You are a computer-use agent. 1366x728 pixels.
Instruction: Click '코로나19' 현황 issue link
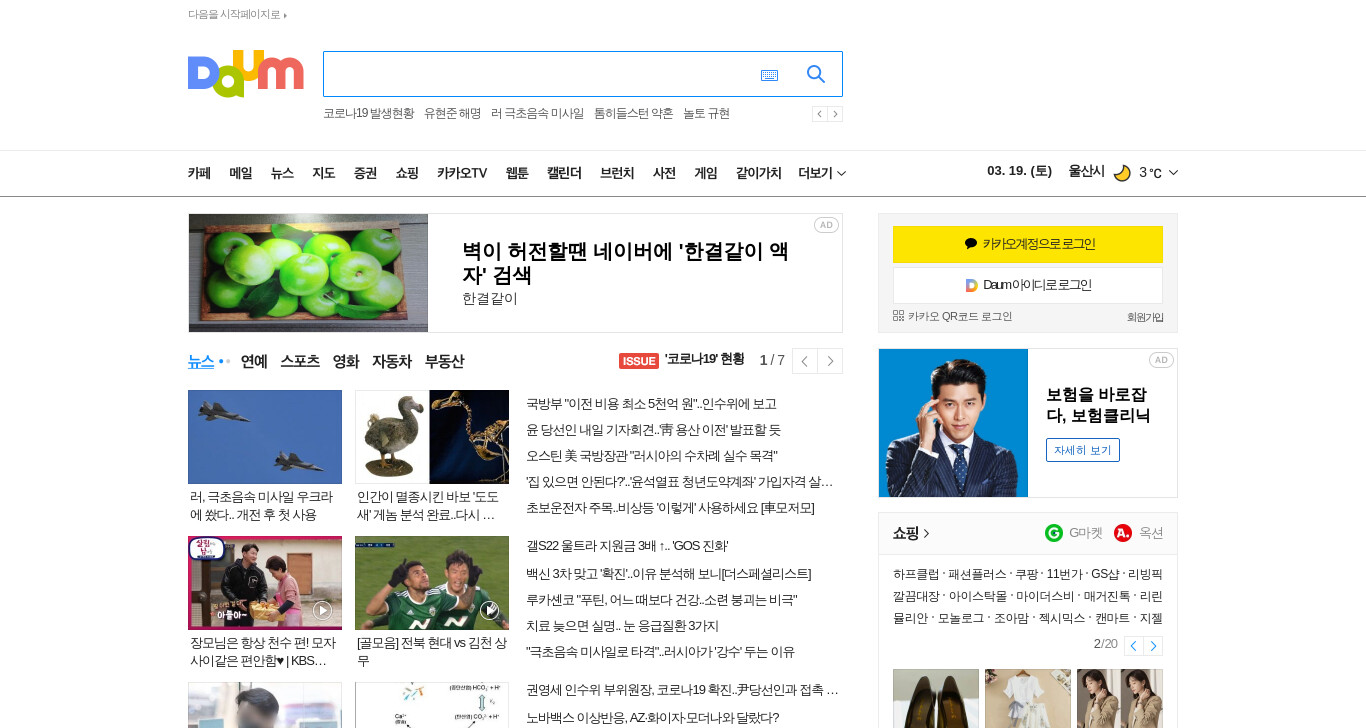pos(705,359)
